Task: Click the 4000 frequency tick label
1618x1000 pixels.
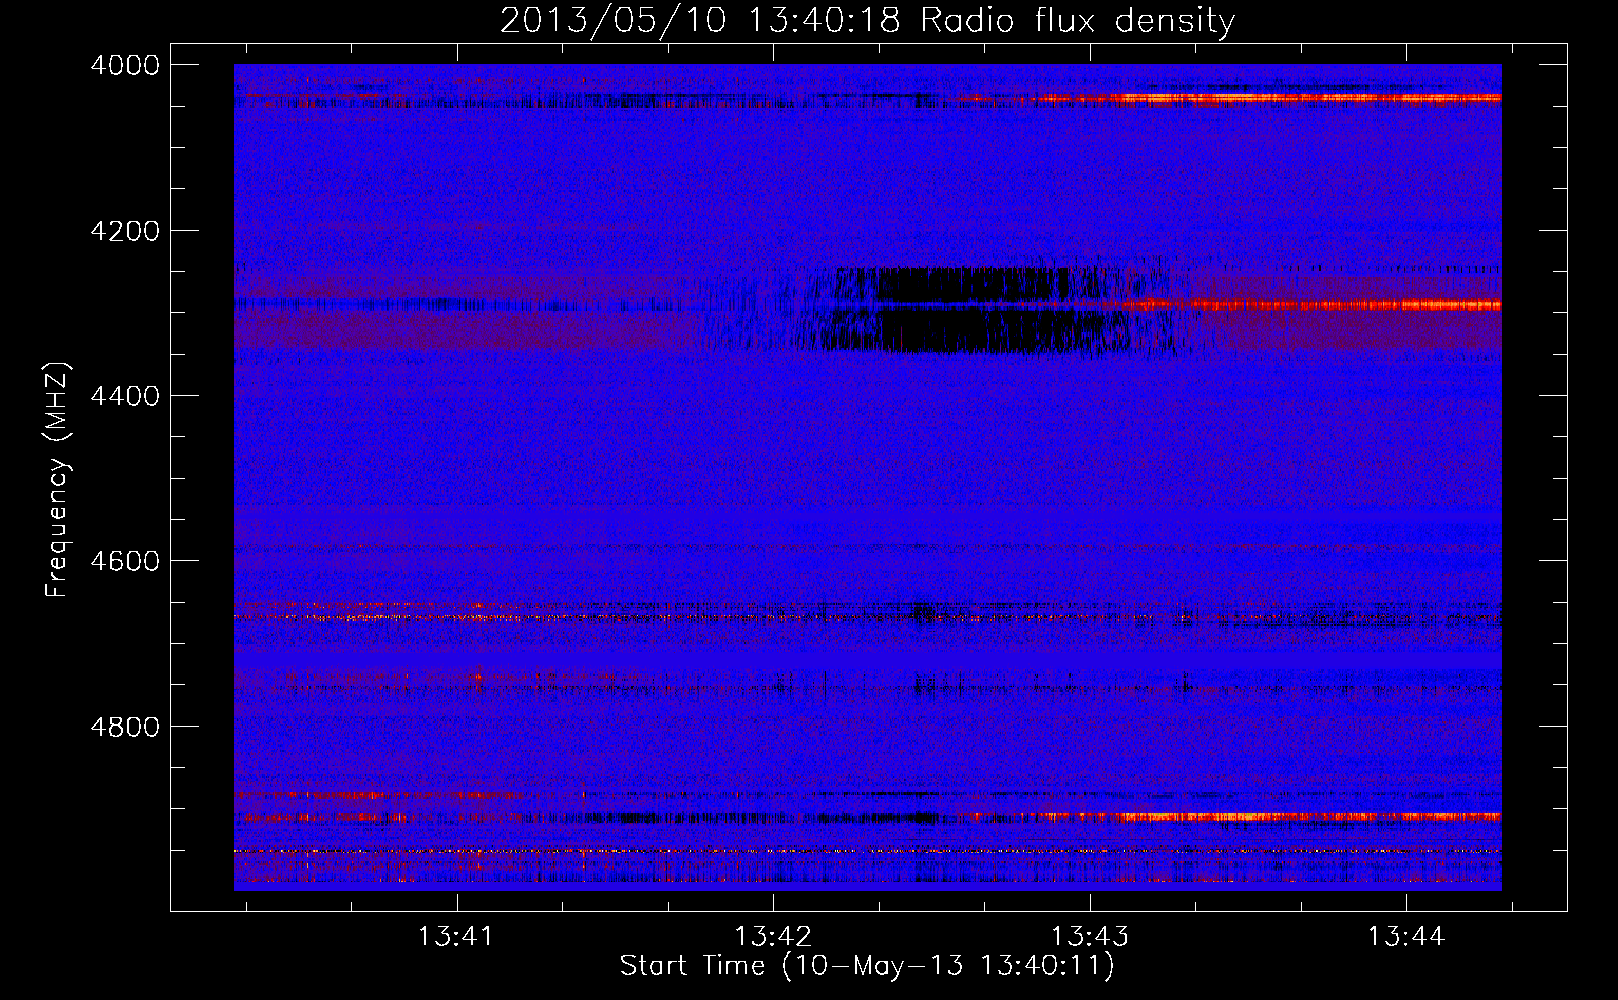Action: [x=125, y=65]
